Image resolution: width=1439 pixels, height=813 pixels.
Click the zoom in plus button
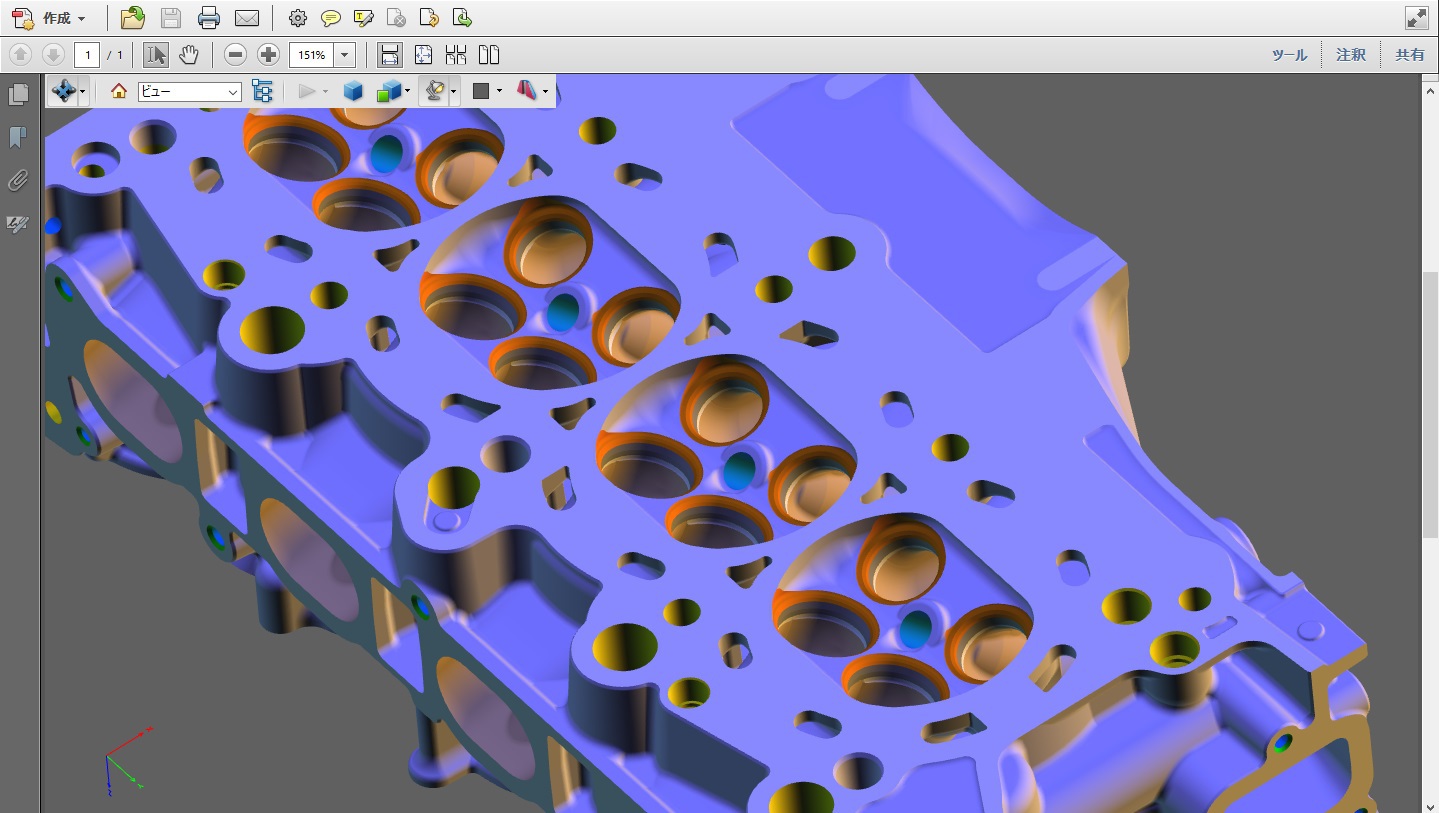[x=268, y=55]
